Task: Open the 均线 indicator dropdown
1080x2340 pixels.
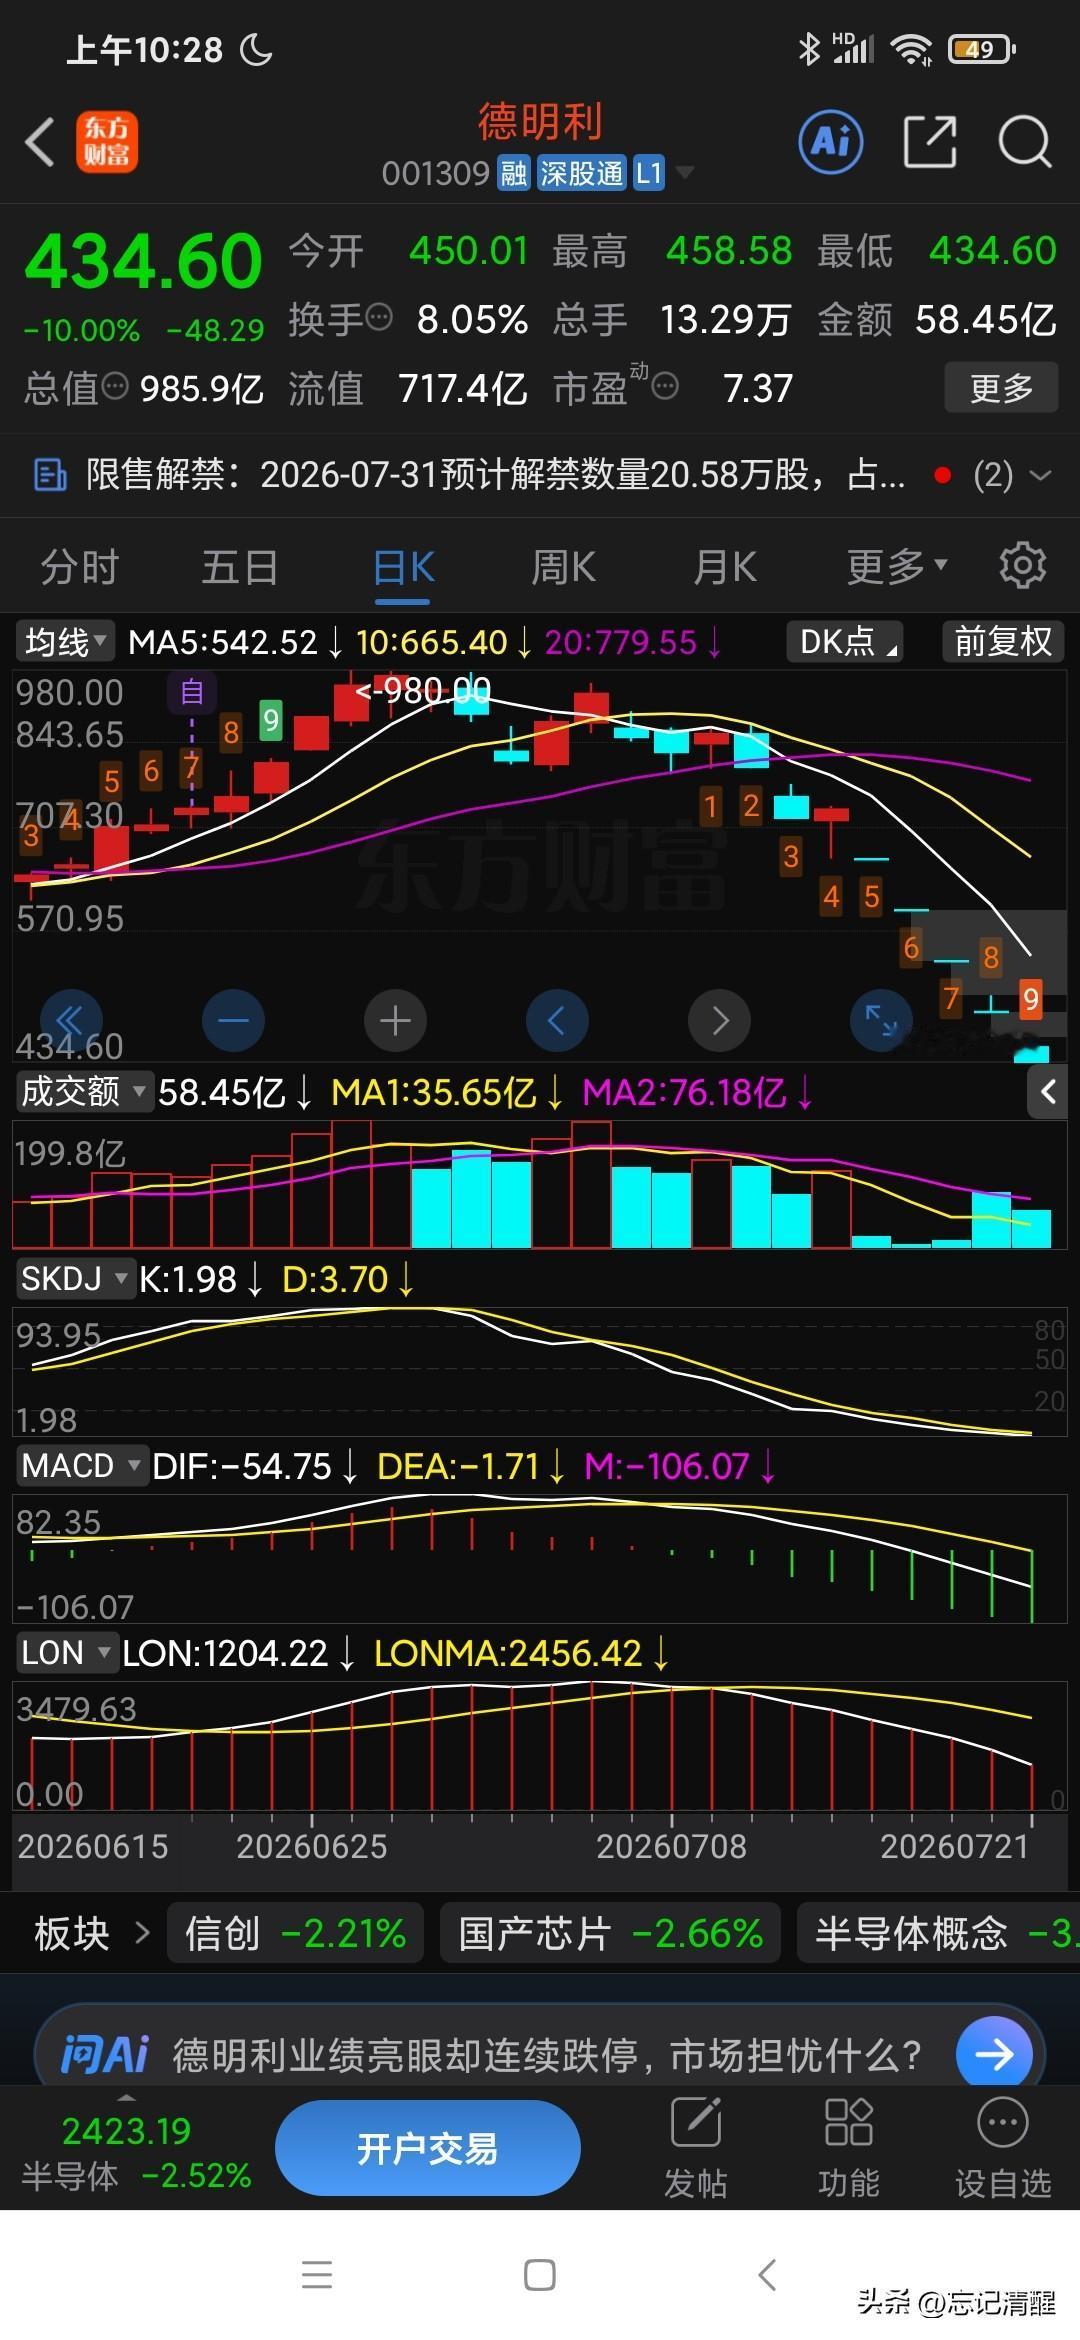Action: click(65, 641)
